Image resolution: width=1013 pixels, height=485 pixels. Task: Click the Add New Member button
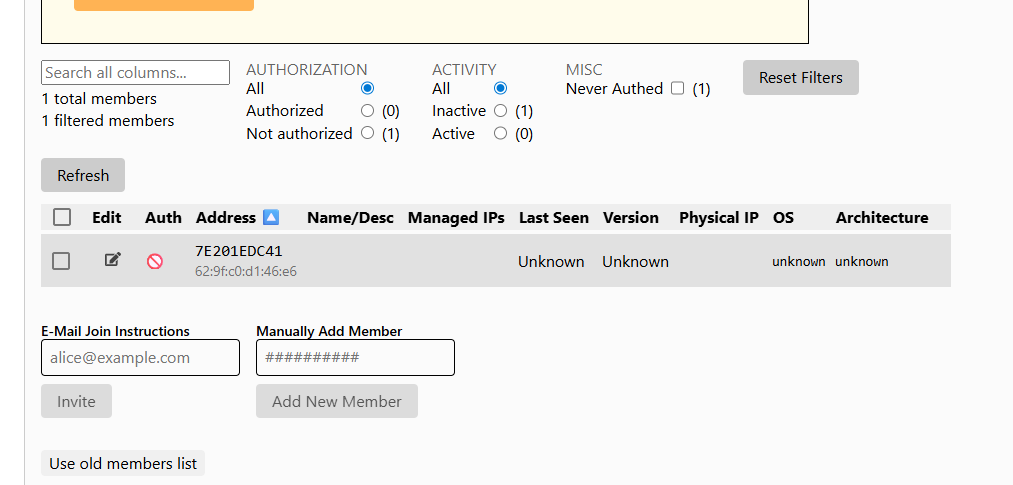[337, 401]
